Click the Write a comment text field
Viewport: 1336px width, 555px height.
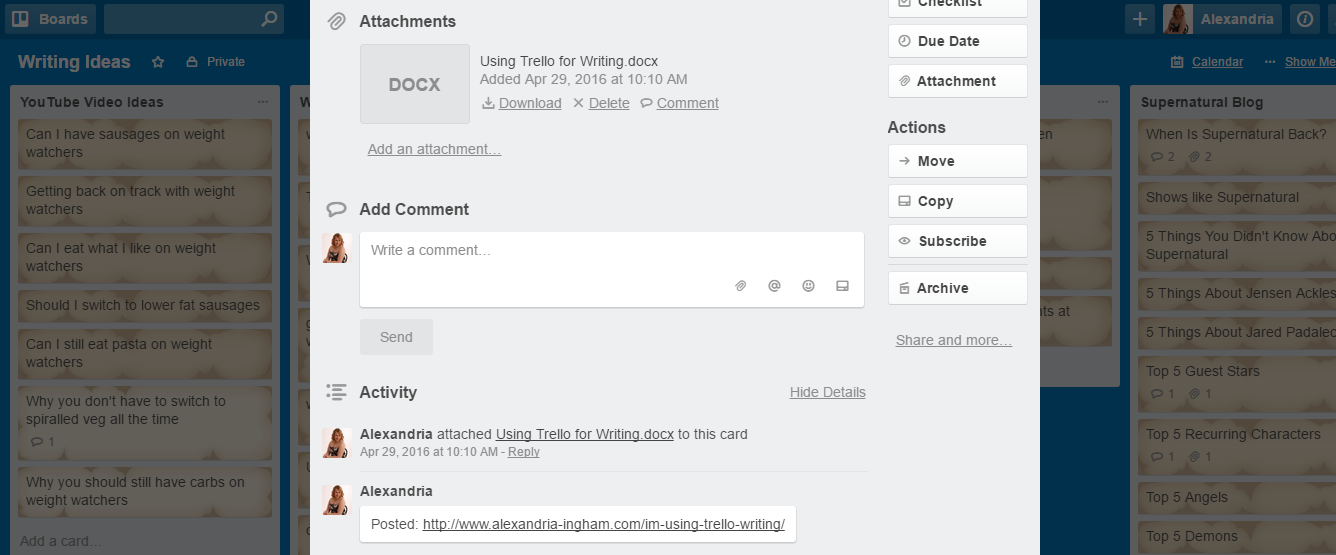[611, 251]
